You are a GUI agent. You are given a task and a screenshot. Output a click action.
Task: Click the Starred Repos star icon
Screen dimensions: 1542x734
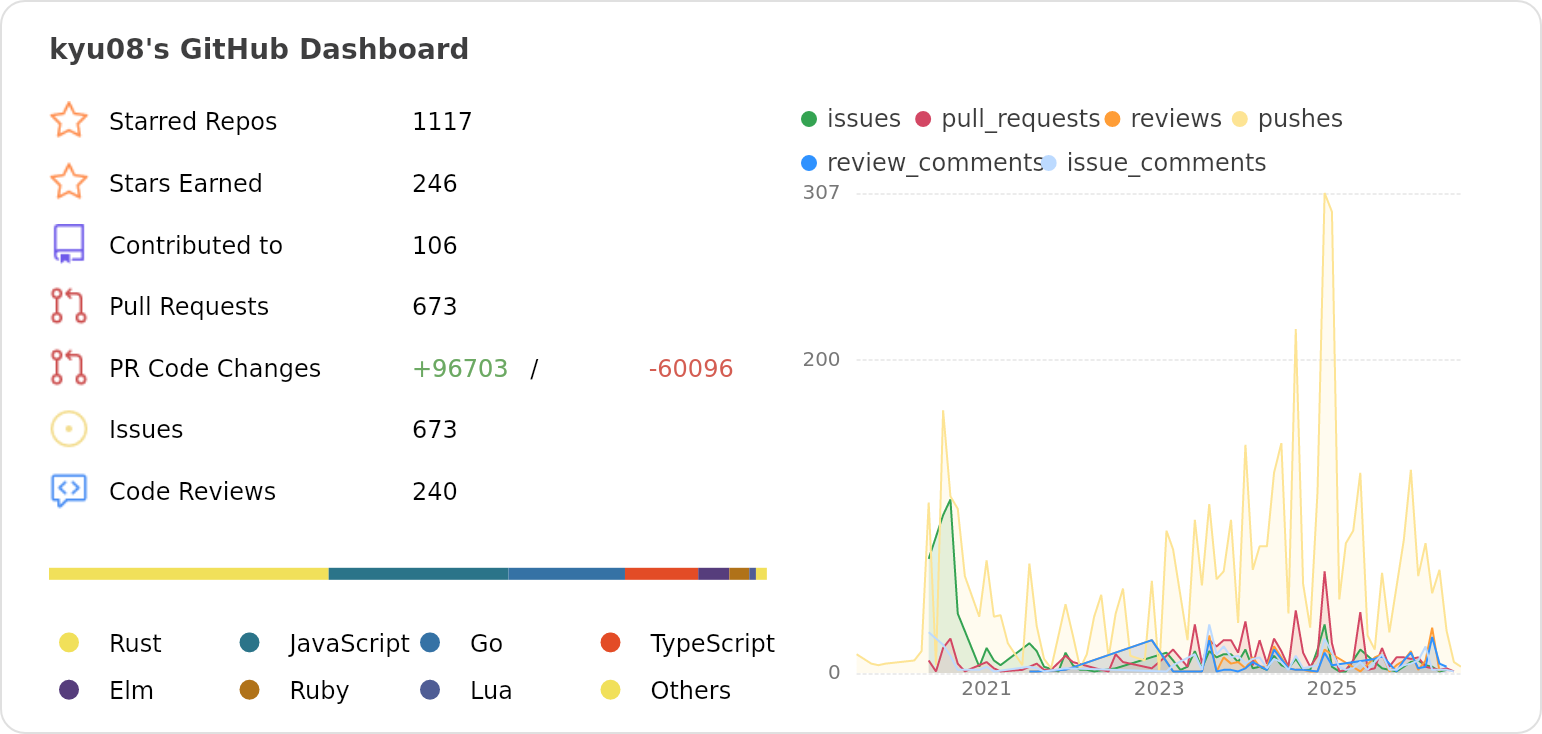coord(69,120)
